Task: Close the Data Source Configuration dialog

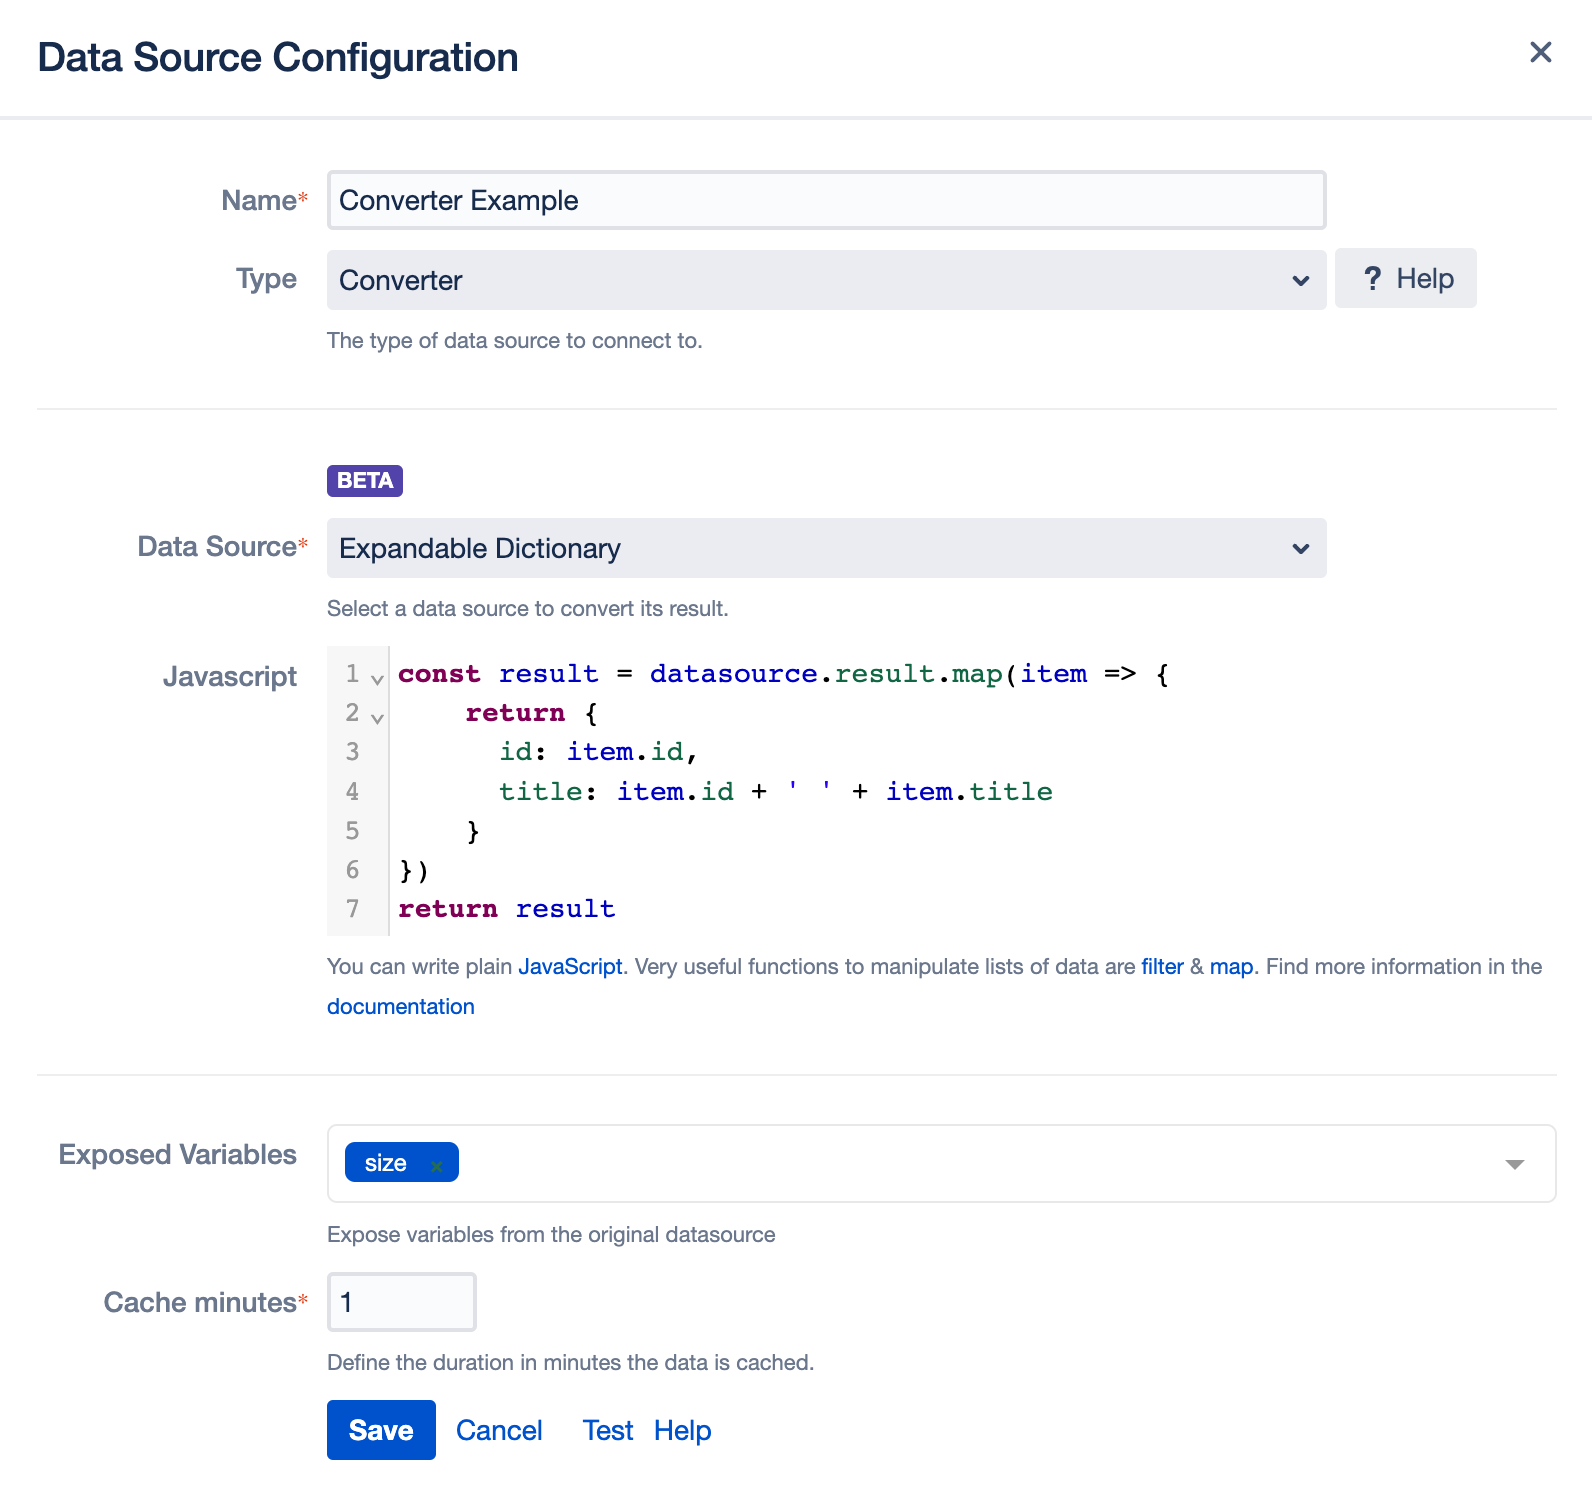Action: pyautogui.click(x=1540, y=52)
